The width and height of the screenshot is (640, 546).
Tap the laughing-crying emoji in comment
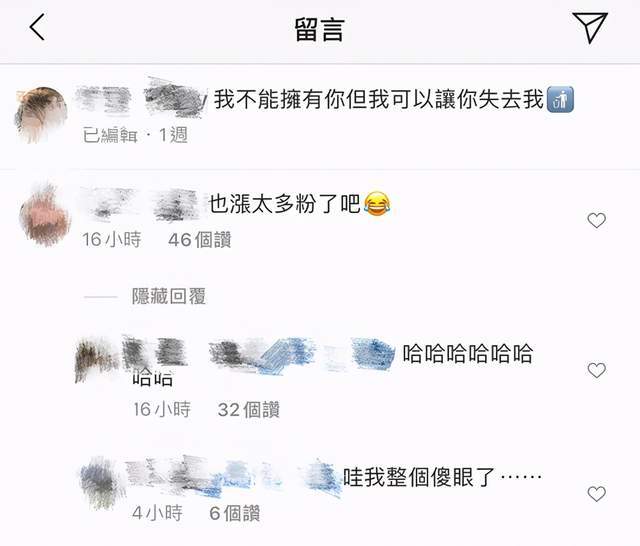[376, 203]
